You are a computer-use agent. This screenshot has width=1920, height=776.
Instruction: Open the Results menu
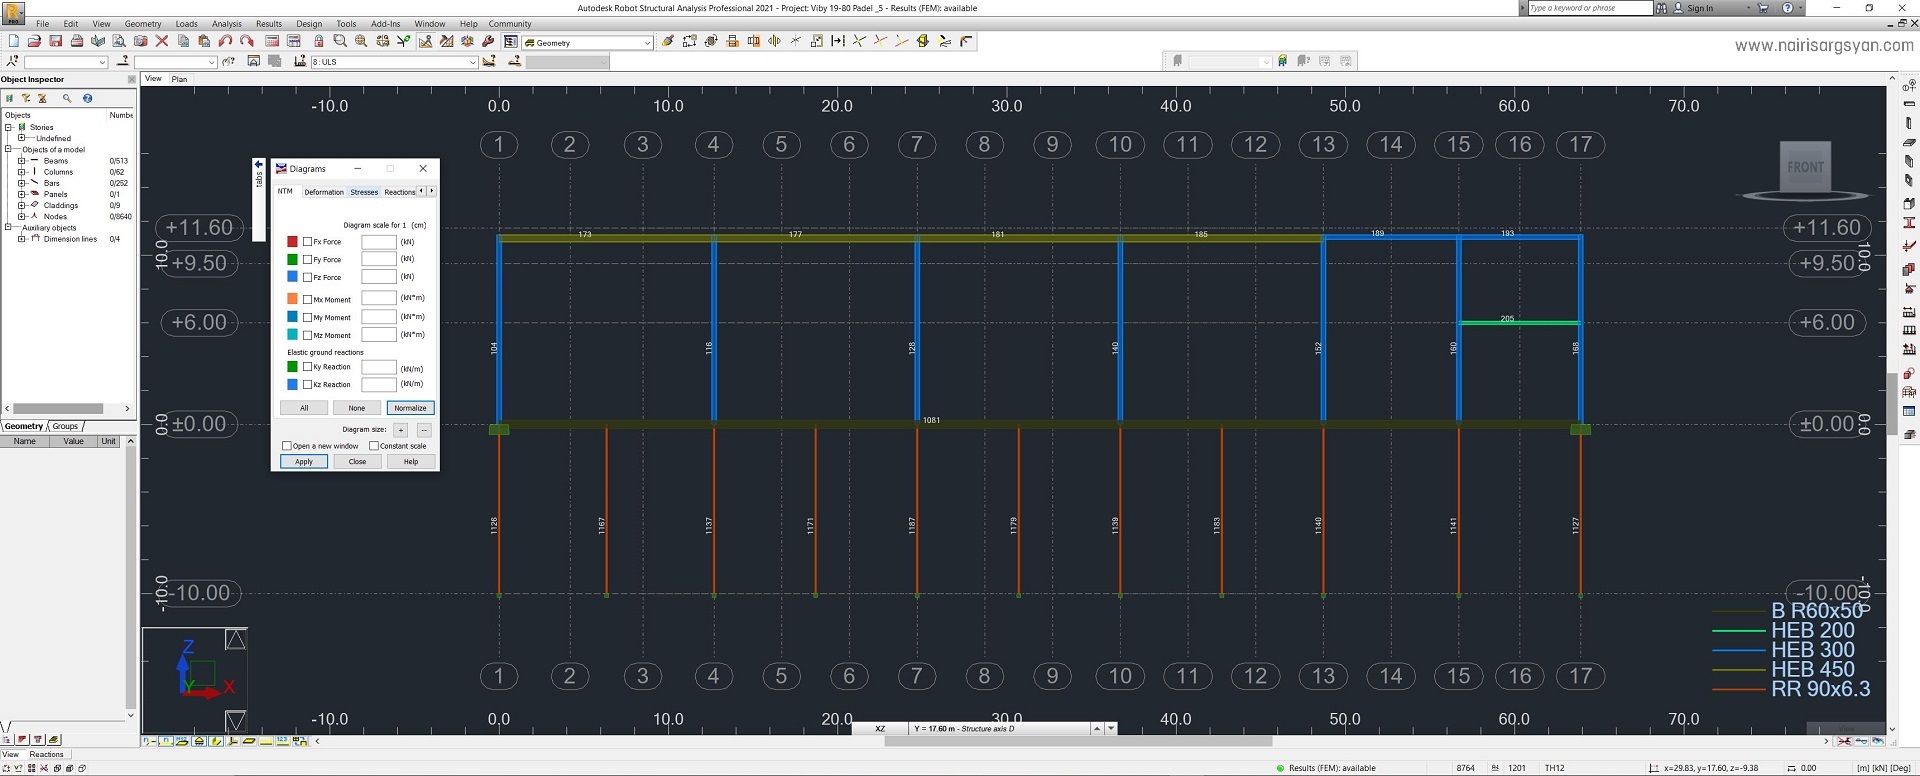pyautogui.click(x=268, y=24)
